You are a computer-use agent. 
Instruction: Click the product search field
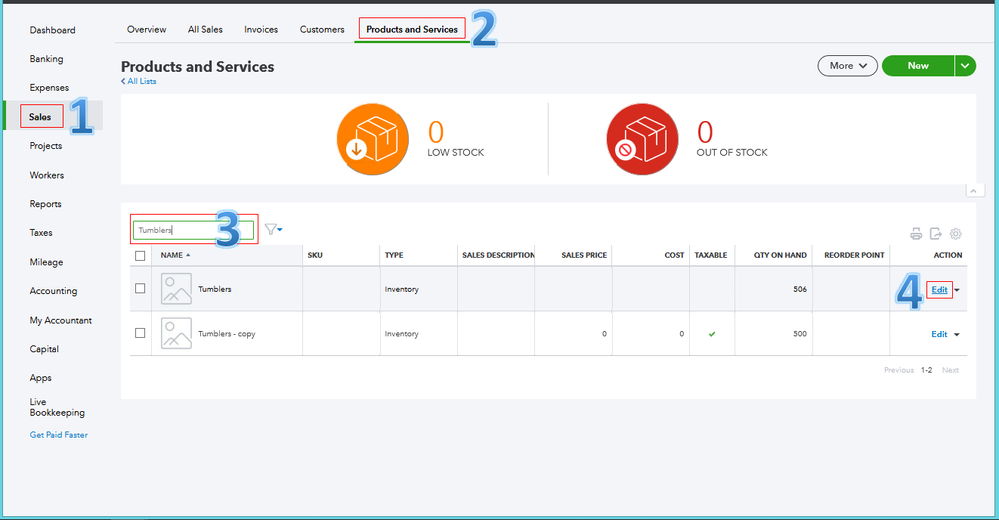coord(193,230)
